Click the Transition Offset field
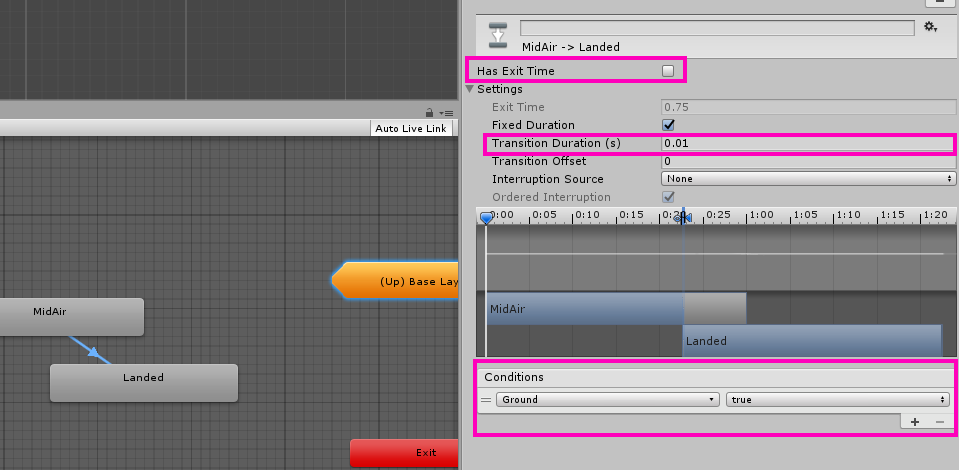 tap(808, 161)
